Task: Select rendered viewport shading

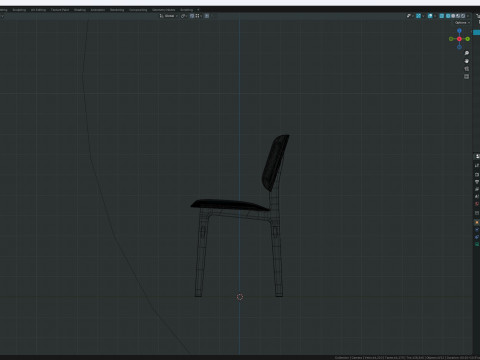Action: [463, 16]
